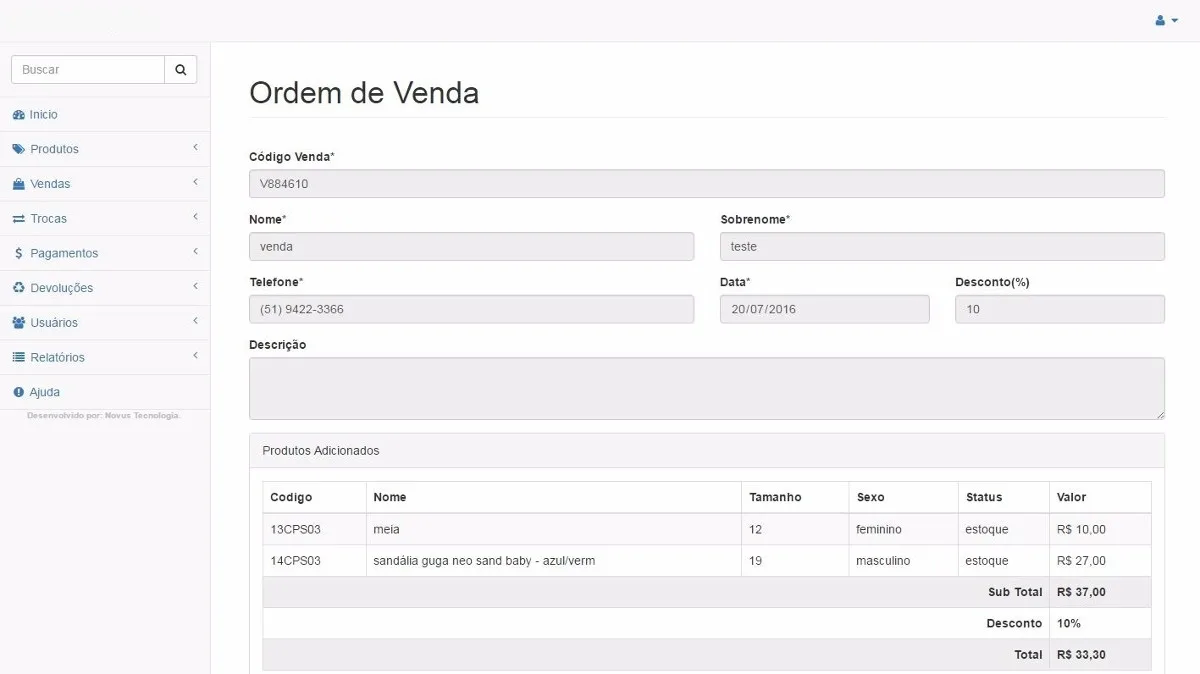The width and height of the screenshot is (1200, 674).
Task: Expand the Vendas submenu chevron
Action: [195, 182]
